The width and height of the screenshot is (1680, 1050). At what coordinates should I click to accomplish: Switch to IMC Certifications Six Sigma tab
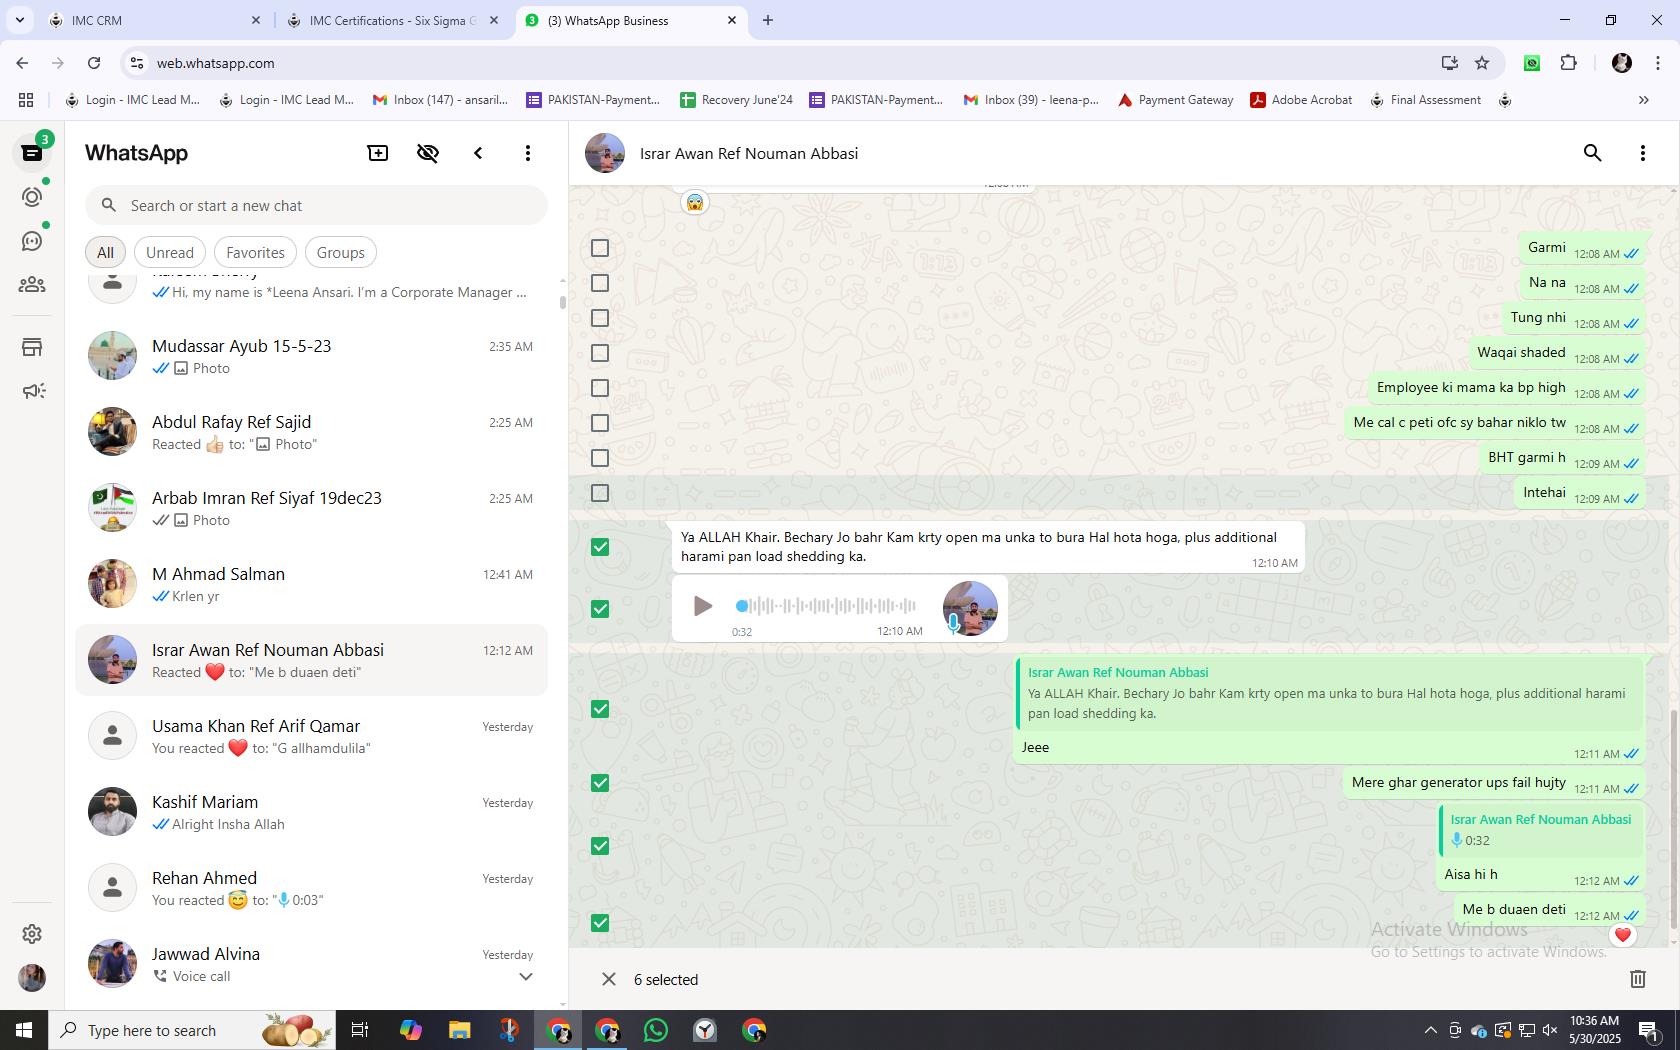pyautogui.click(x=393, y=20)
